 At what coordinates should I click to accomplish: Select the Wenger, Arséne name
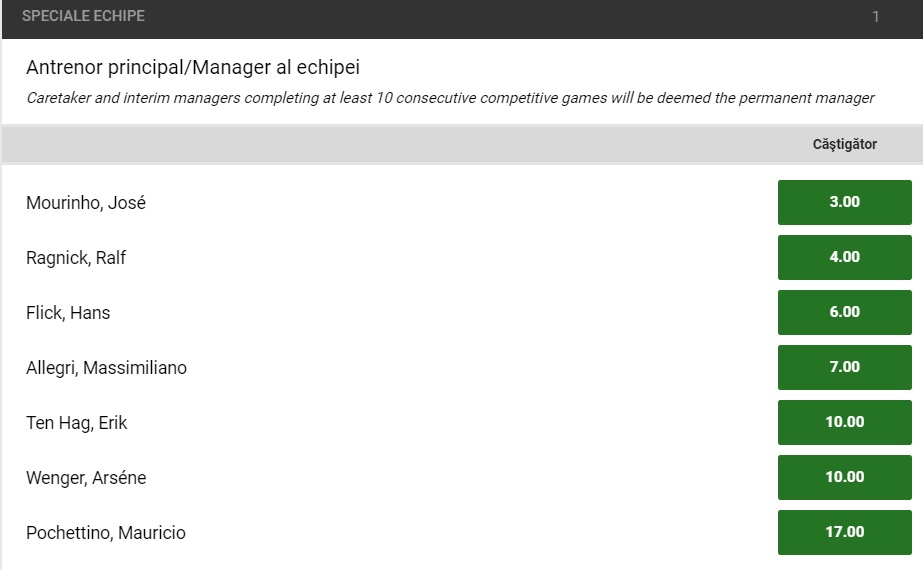coord(86,478)
